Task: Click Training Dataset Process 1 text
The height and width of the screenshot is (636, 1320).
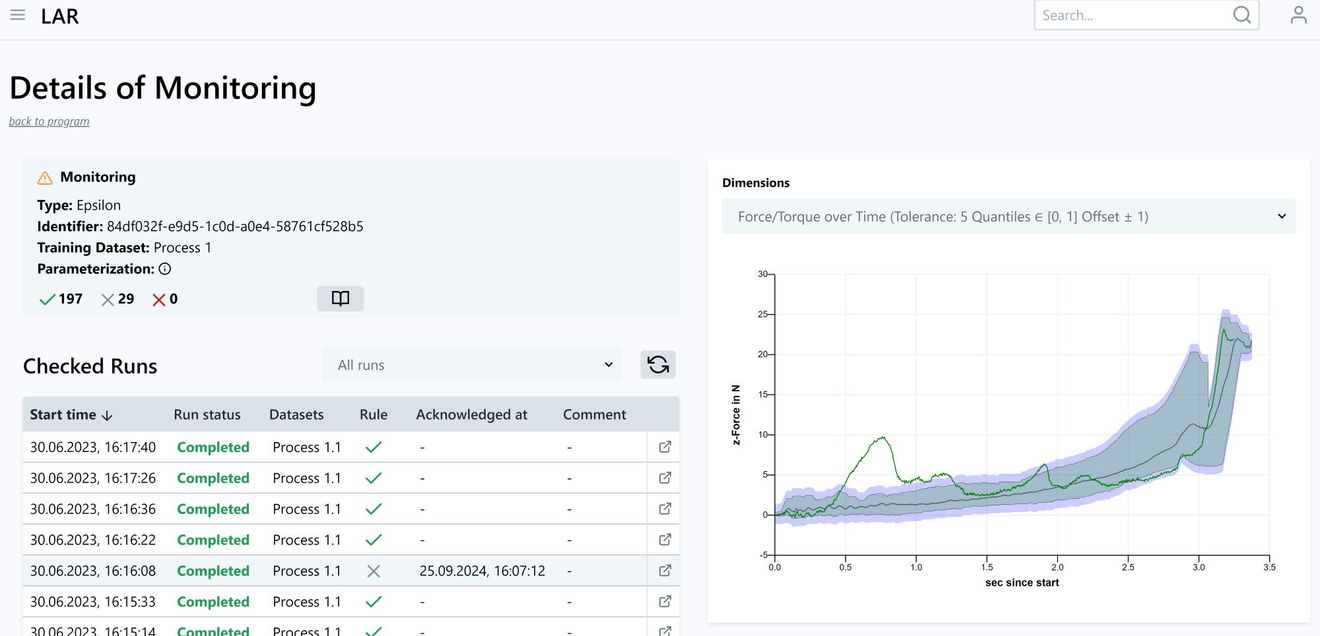Action: [x=125, y=248]
